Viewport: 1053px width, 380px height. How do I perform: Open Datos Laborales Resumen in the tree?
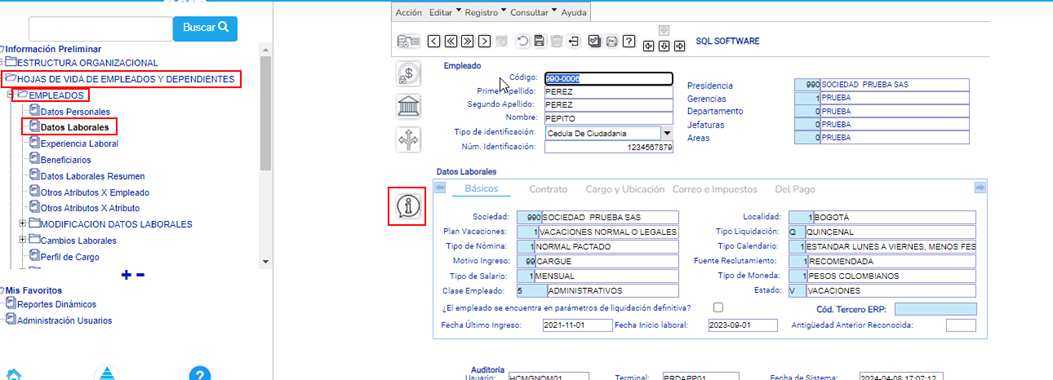[x=92, y=176]
